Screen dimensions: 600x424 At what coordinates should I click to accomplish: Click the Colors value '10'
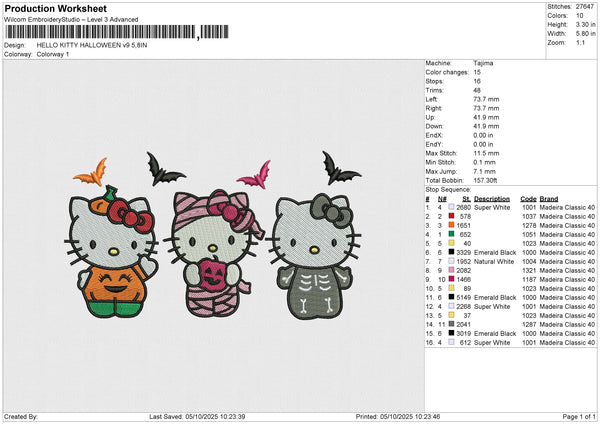[580, 16]
